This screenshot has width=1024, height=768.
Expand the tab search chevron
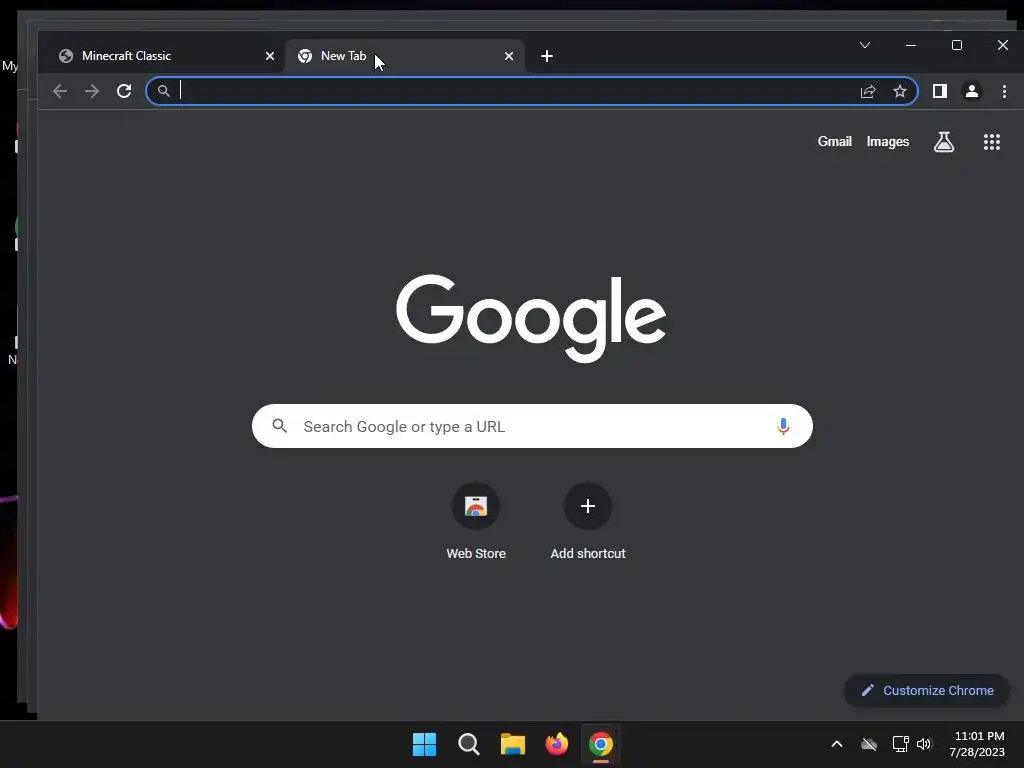click(x=865, y=45)
